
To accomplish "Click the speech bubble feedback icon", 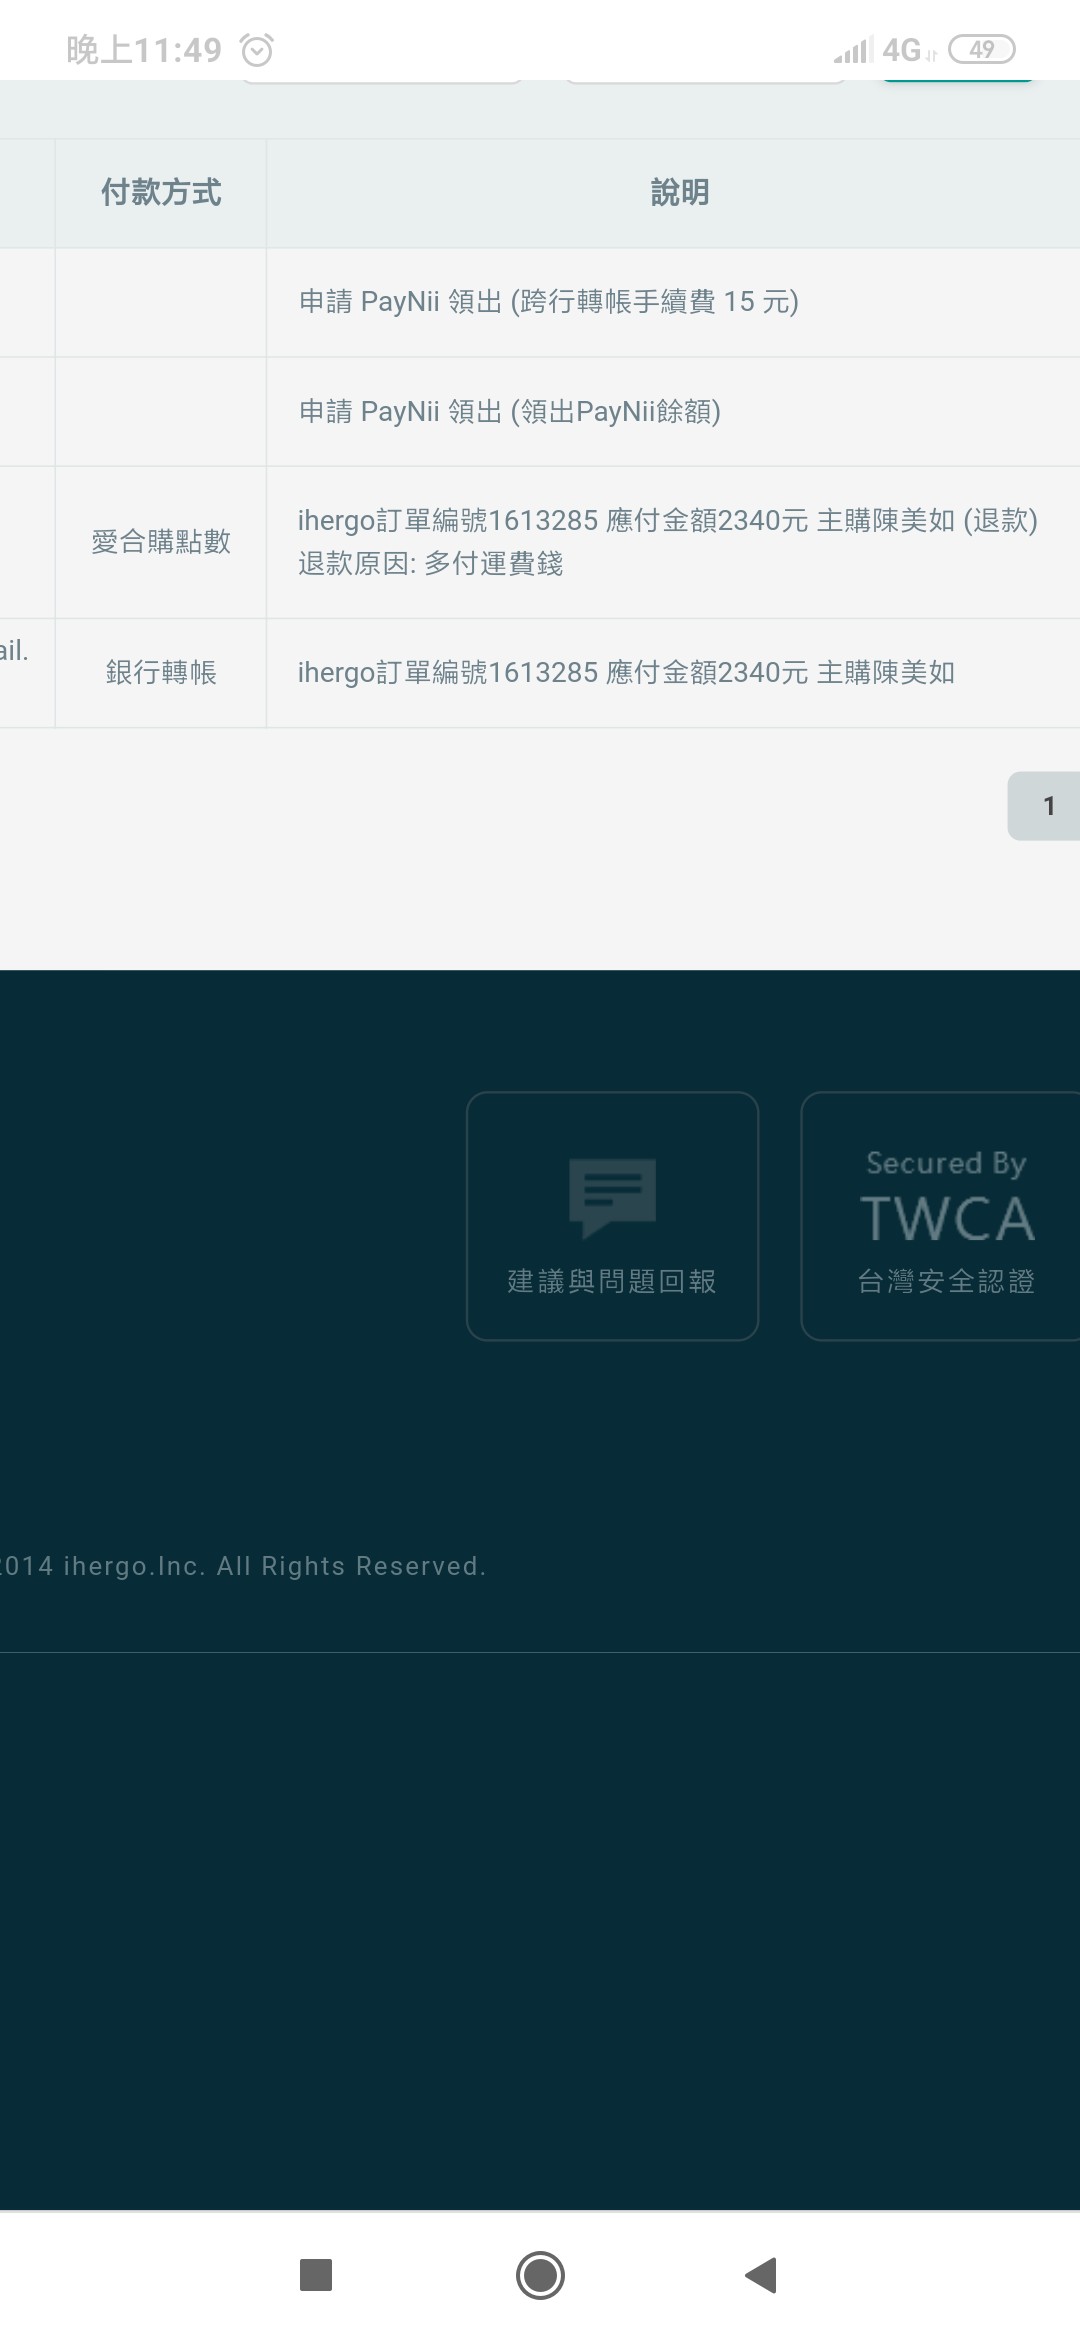I will pos(612,1197).
